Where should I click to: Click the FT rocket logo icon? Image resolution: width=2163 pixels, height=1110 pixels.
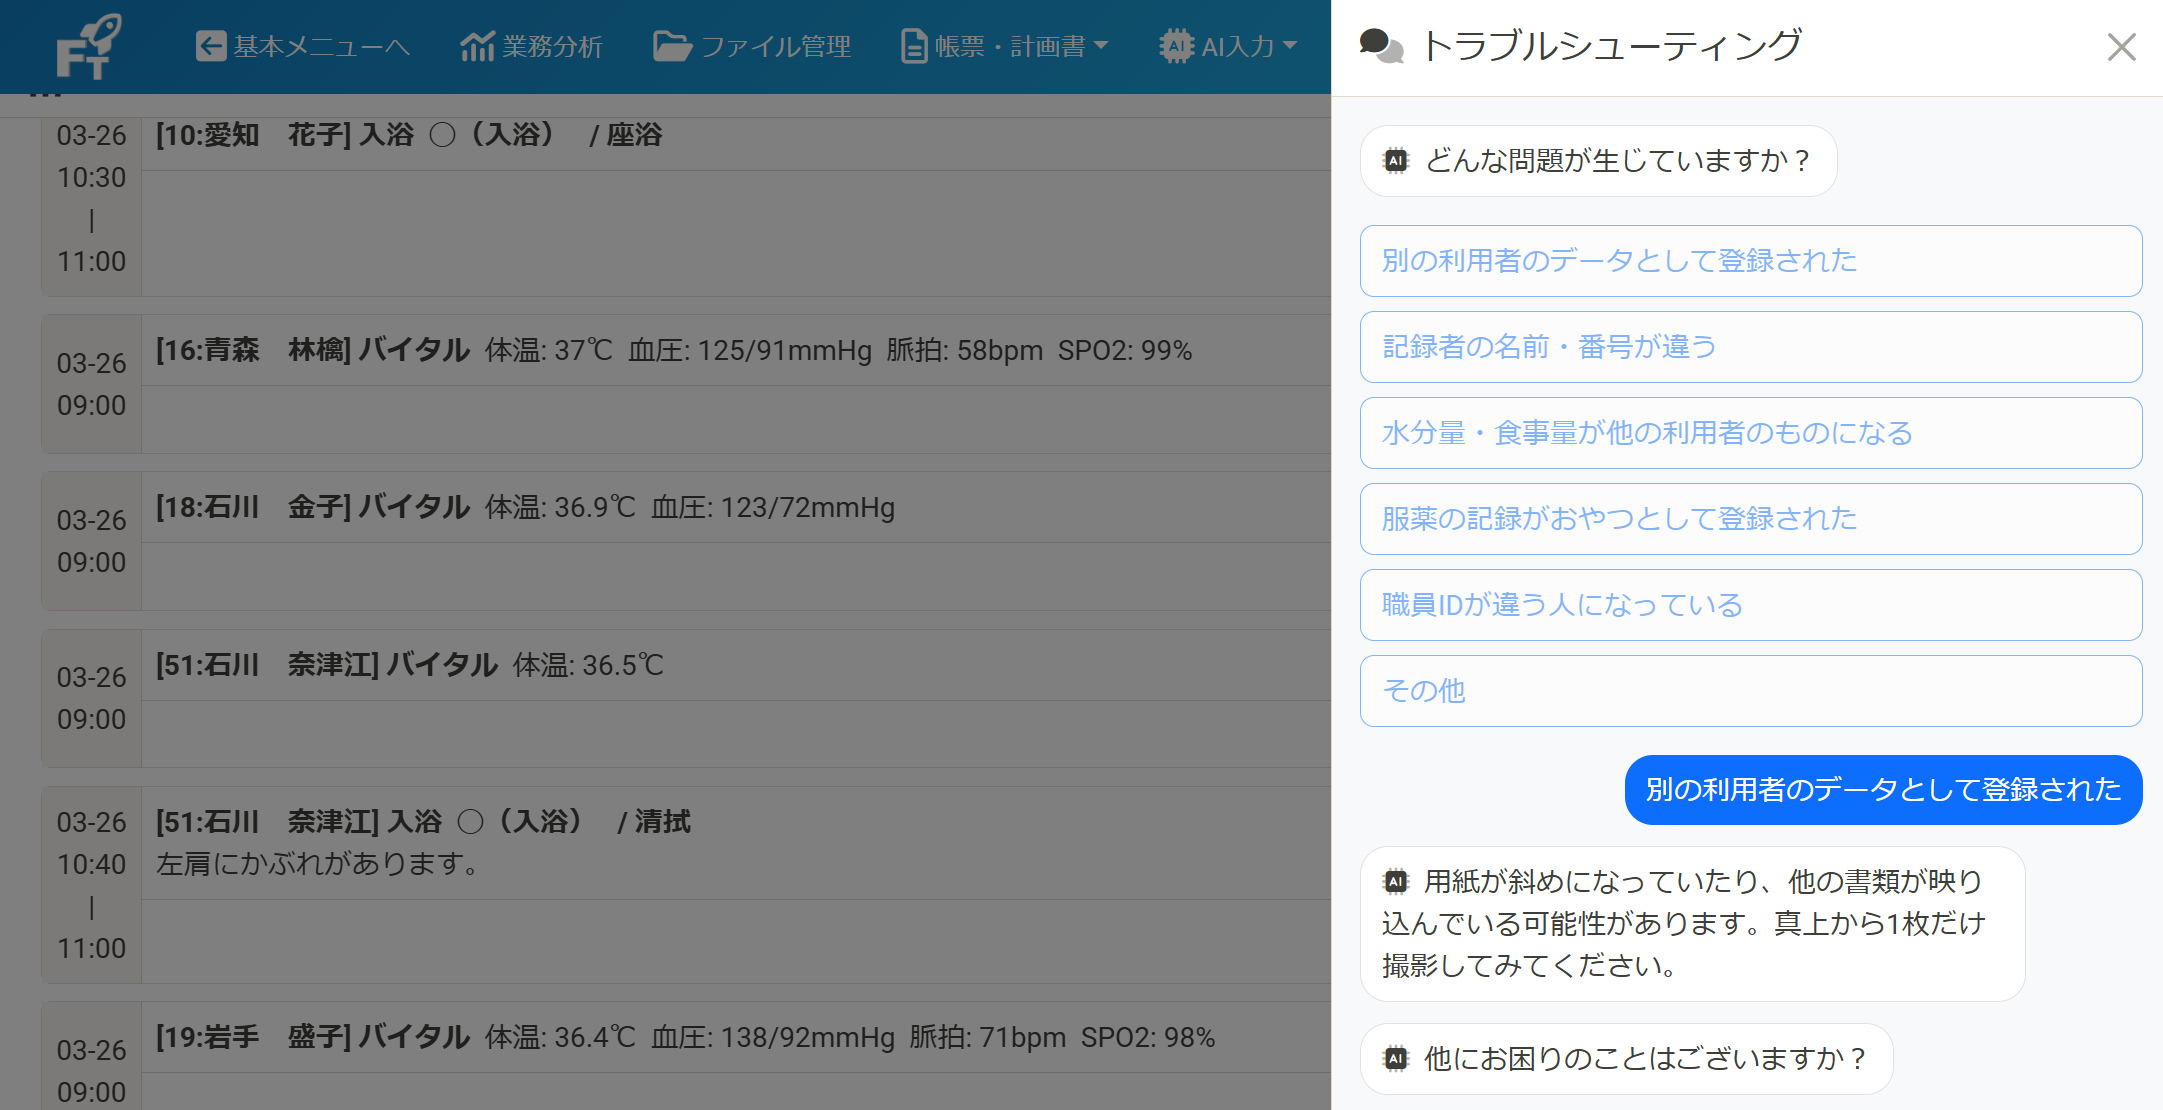point(88,46)
